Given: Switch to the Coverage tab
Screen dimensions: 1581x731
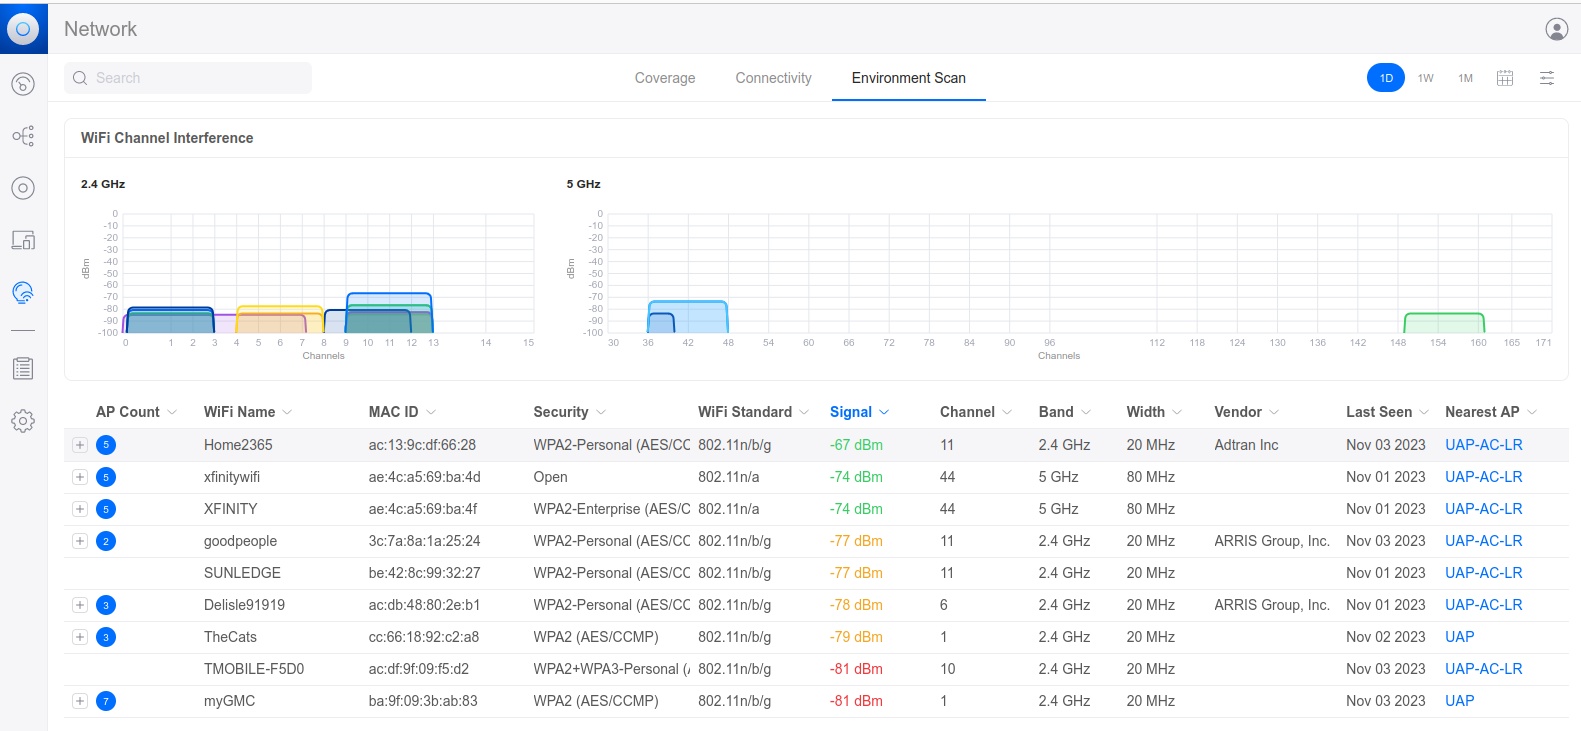Looking at the screenshot, I should [x=665, y=78].
